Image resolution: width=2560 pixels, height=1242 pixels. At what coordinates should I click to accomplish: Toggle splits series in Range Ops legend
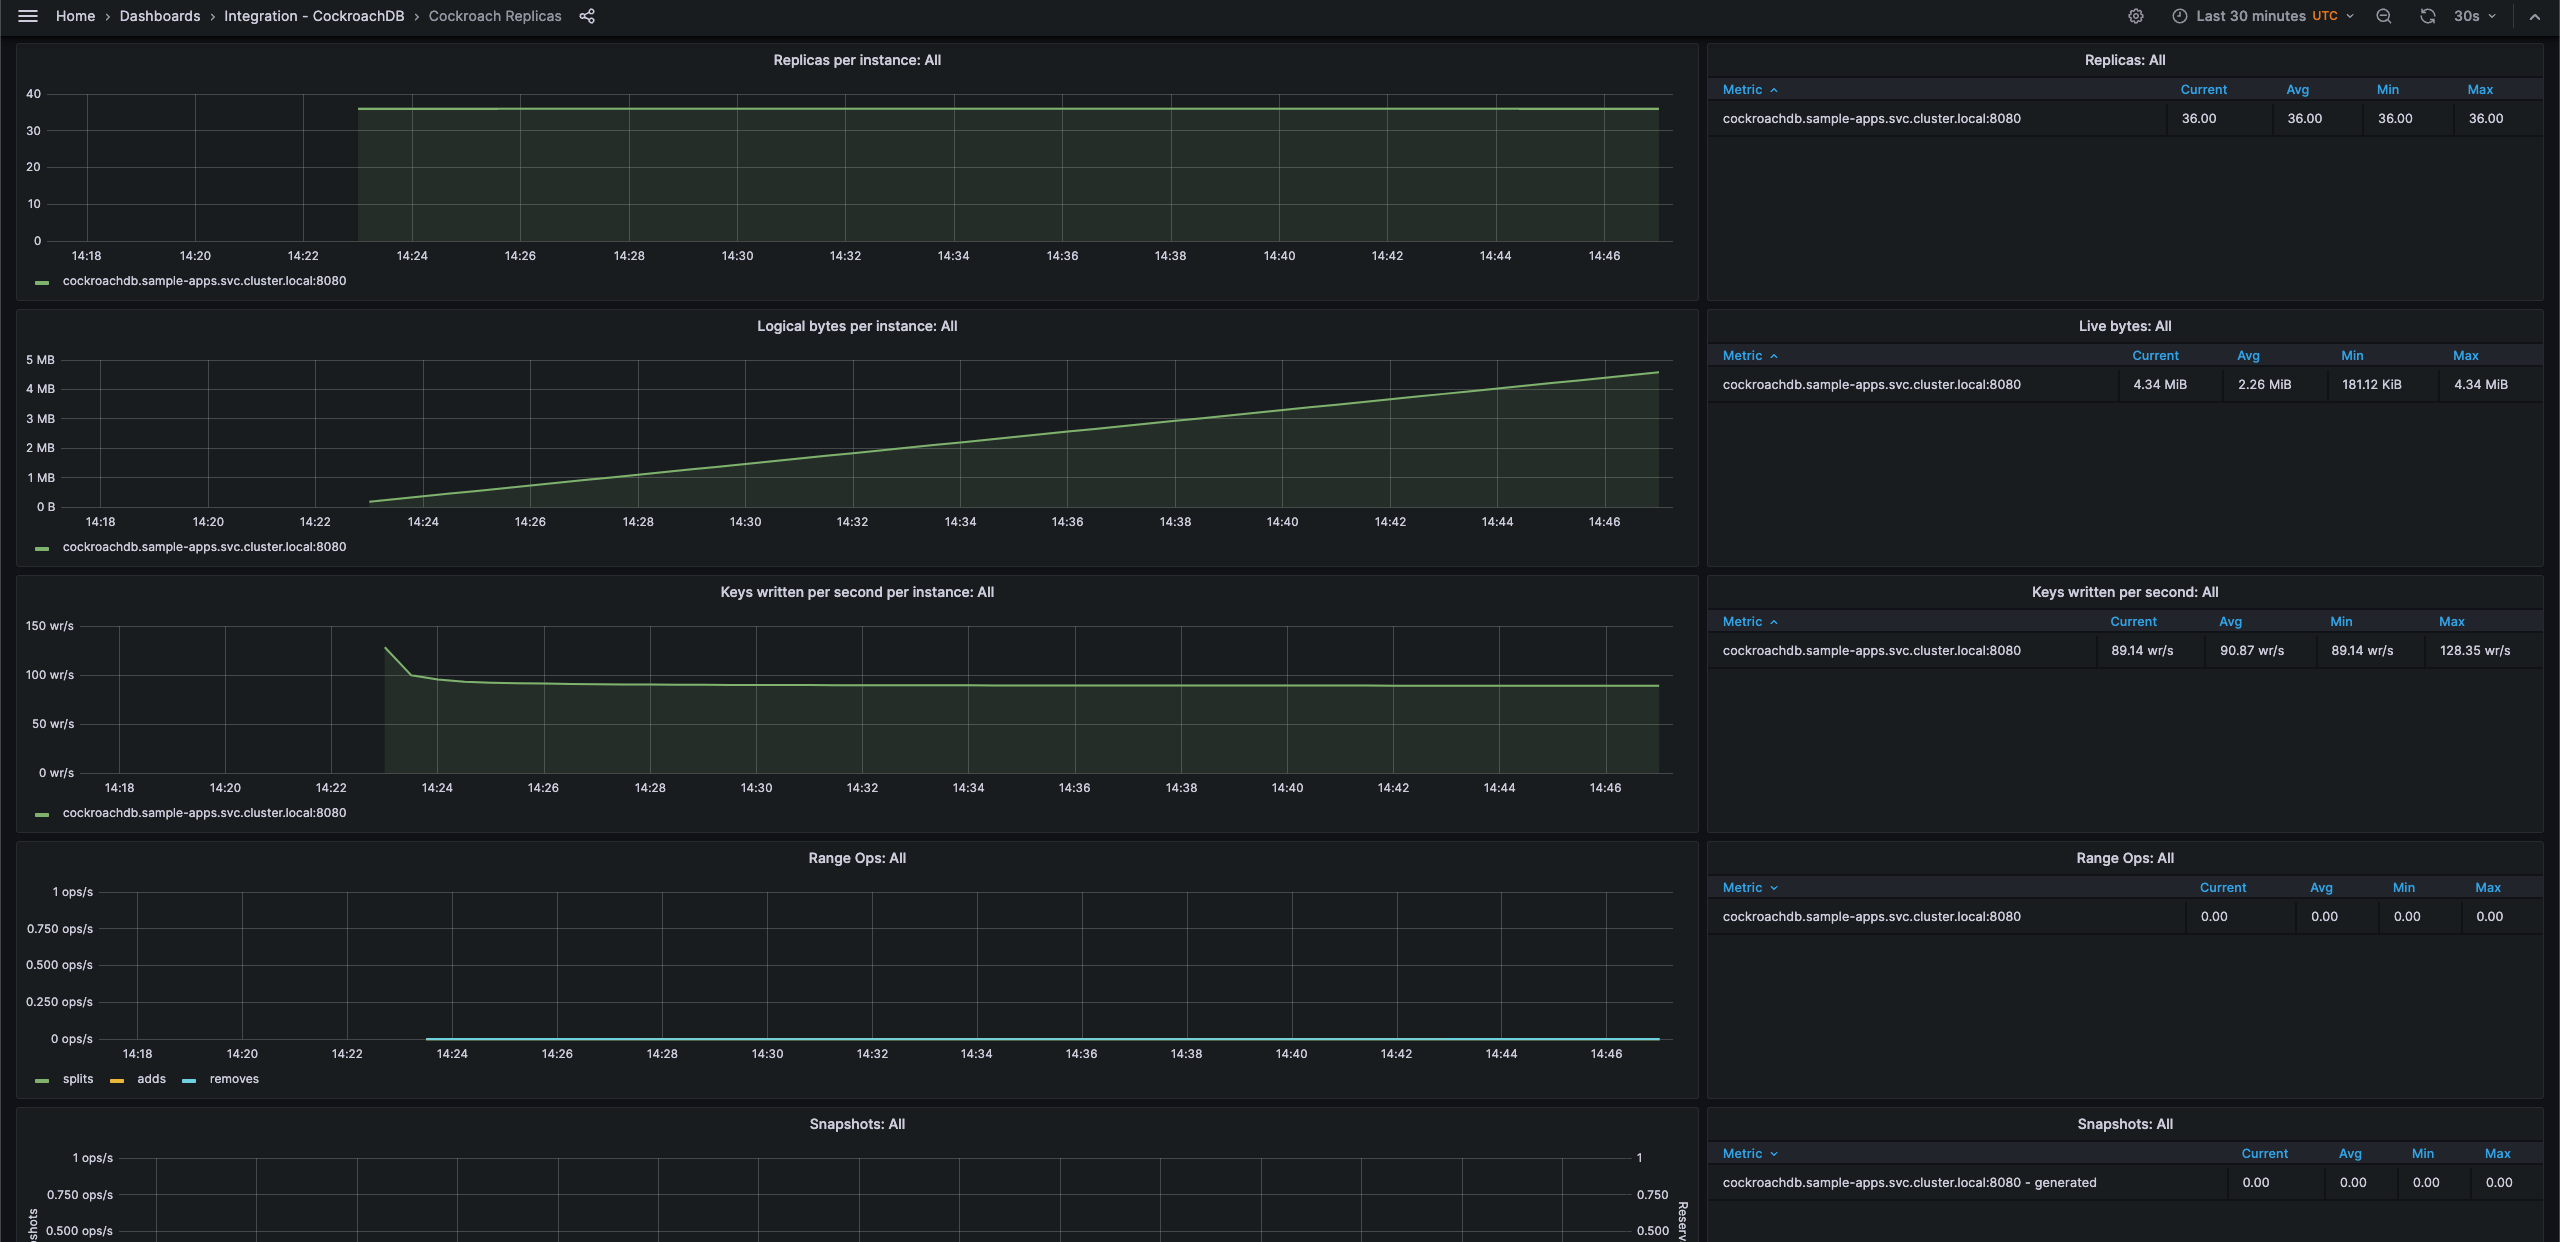tap(77, 1079)
